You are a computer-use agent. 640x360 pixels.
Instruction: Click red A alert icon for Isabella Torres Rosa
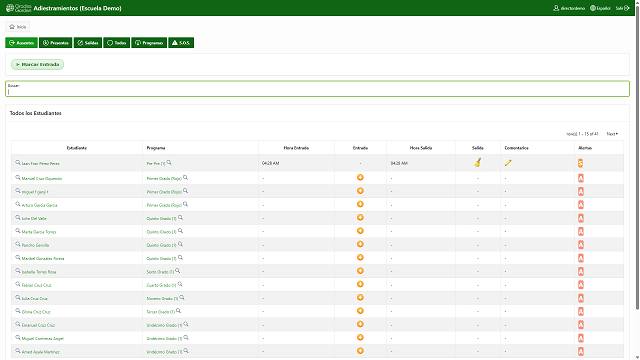click(581, 271)
